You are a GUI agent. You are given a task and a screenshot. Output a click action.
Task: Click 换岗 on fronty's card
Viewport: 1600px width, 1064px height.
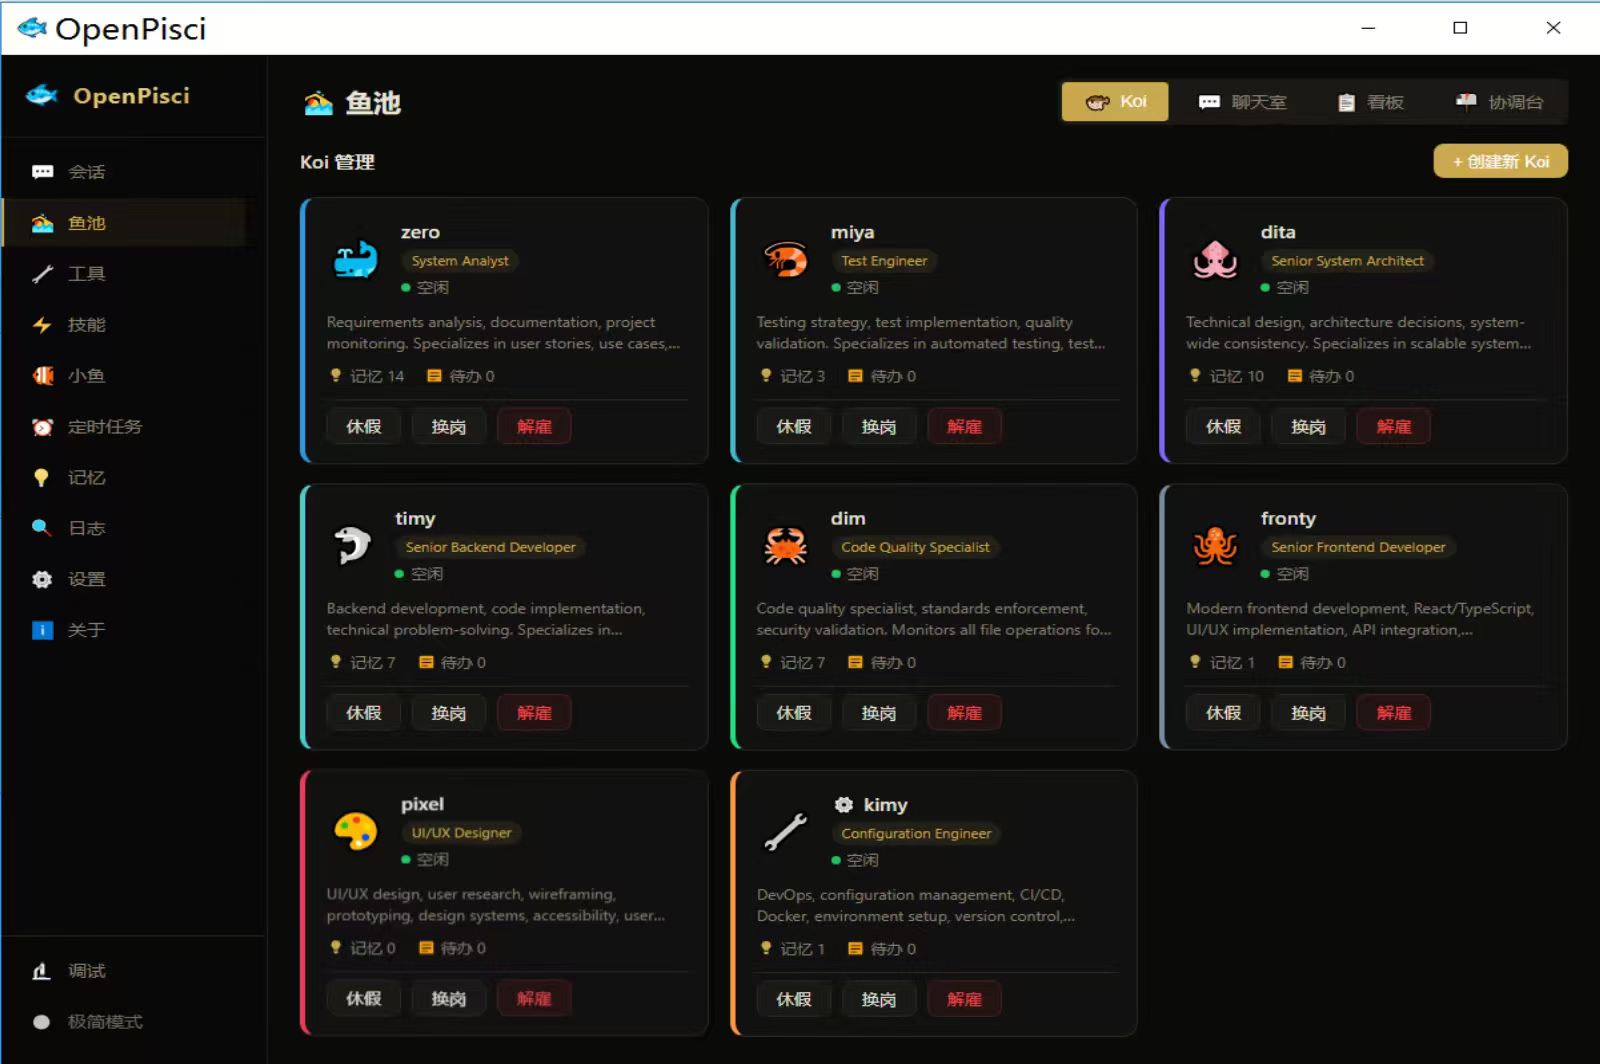pyautogui.click(x=1309, y=713)
